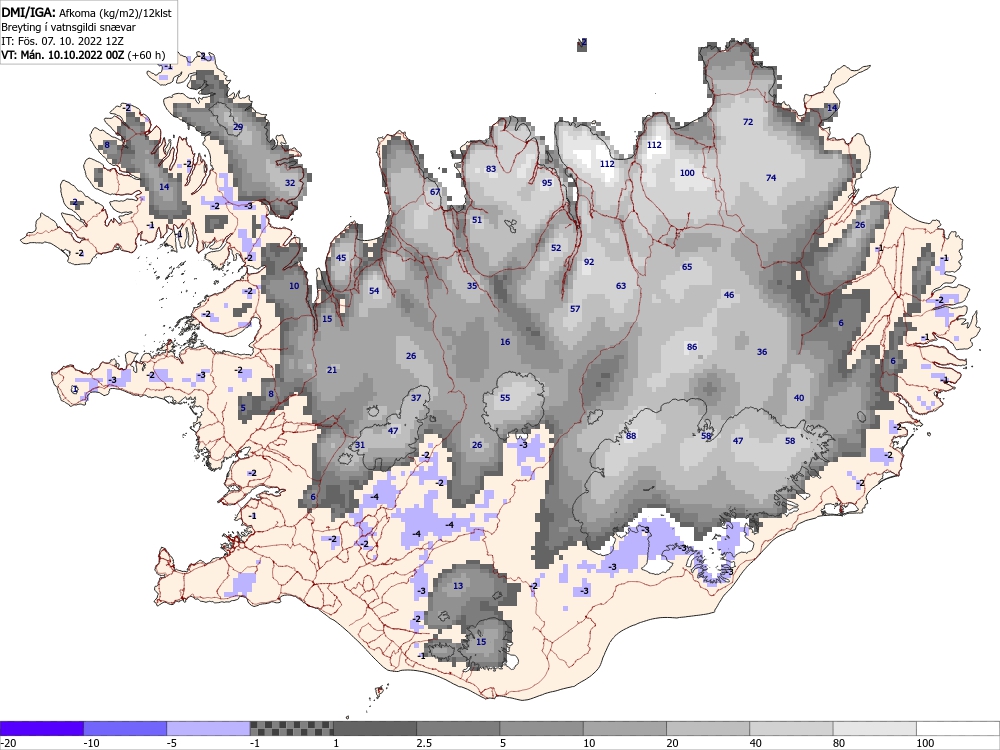This screenshot has height=750, width=1000.
Task: Click the dark blue -20 to -10 legend swatch
Action: [x=41, y=728]
